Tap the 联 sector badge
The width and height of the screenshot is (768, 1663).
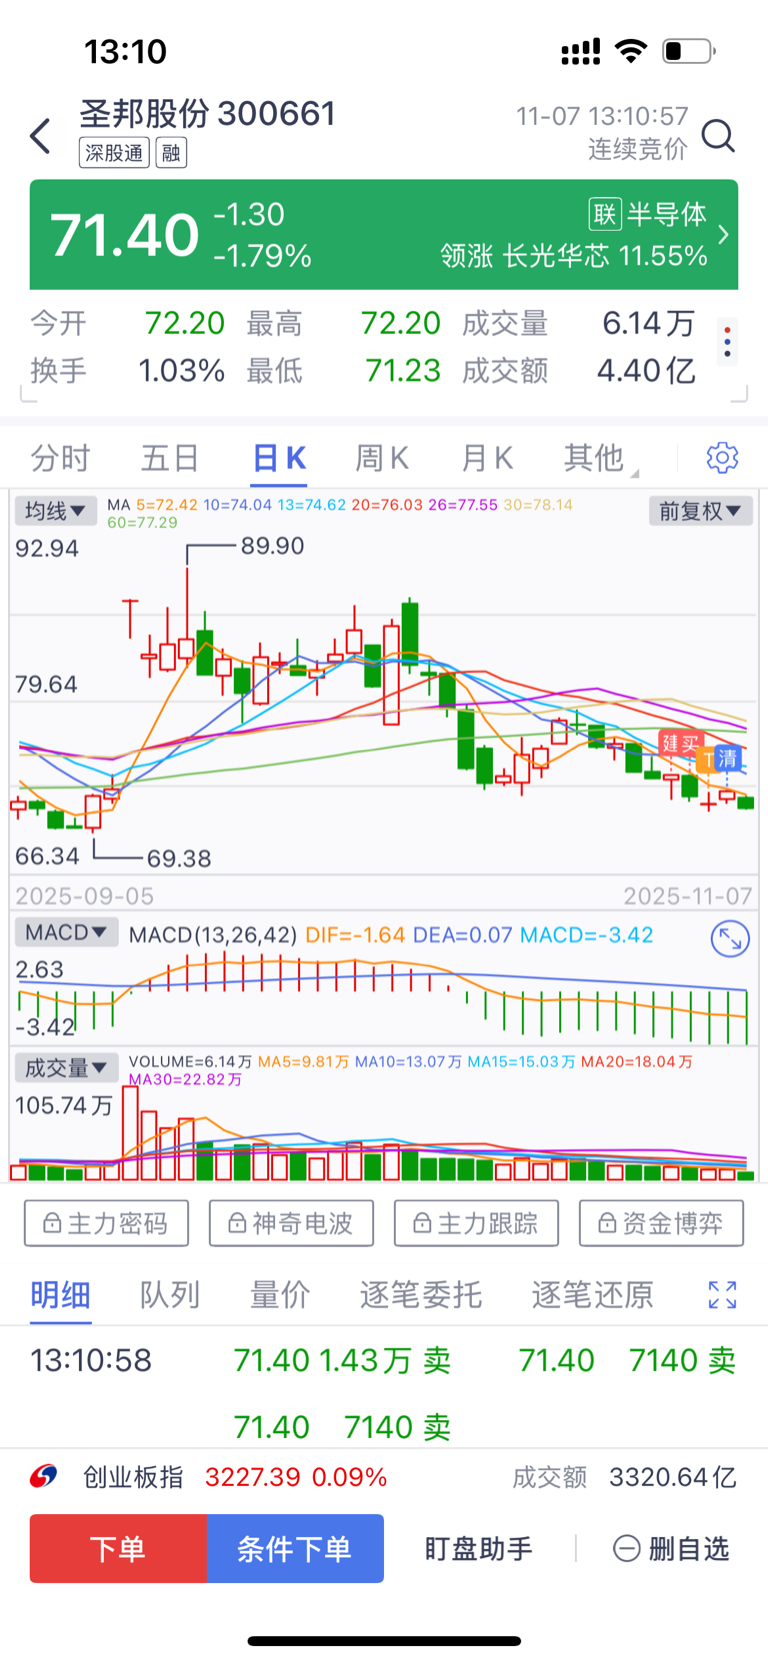click(x=605, y=214)
